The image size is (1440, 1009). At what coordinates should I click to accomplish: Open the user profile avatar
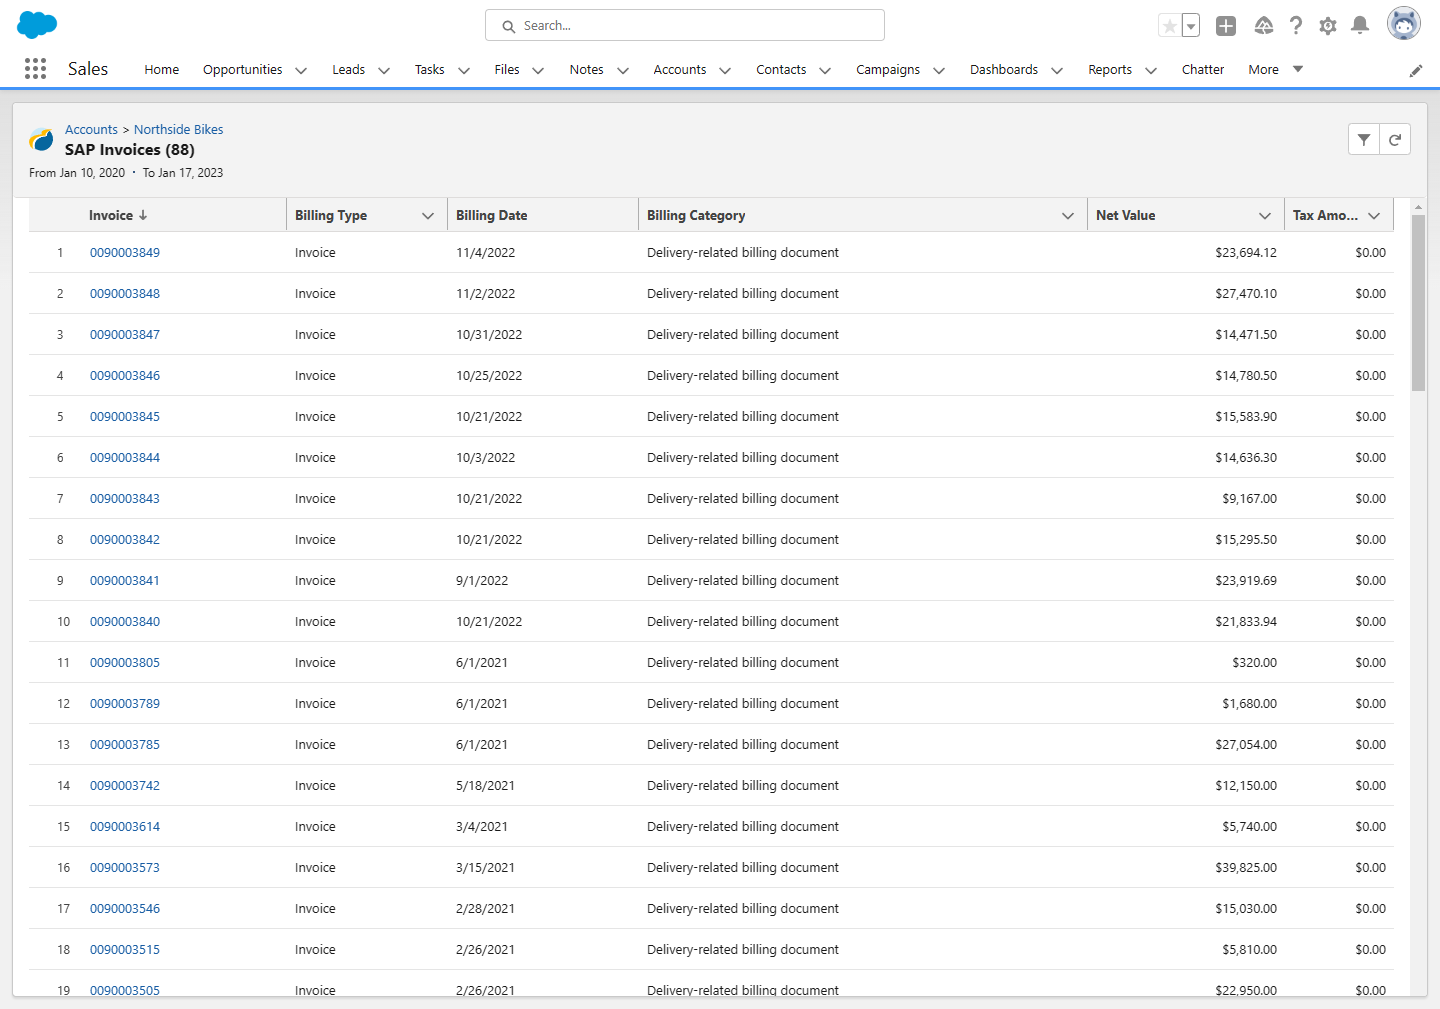[1404, 24]
